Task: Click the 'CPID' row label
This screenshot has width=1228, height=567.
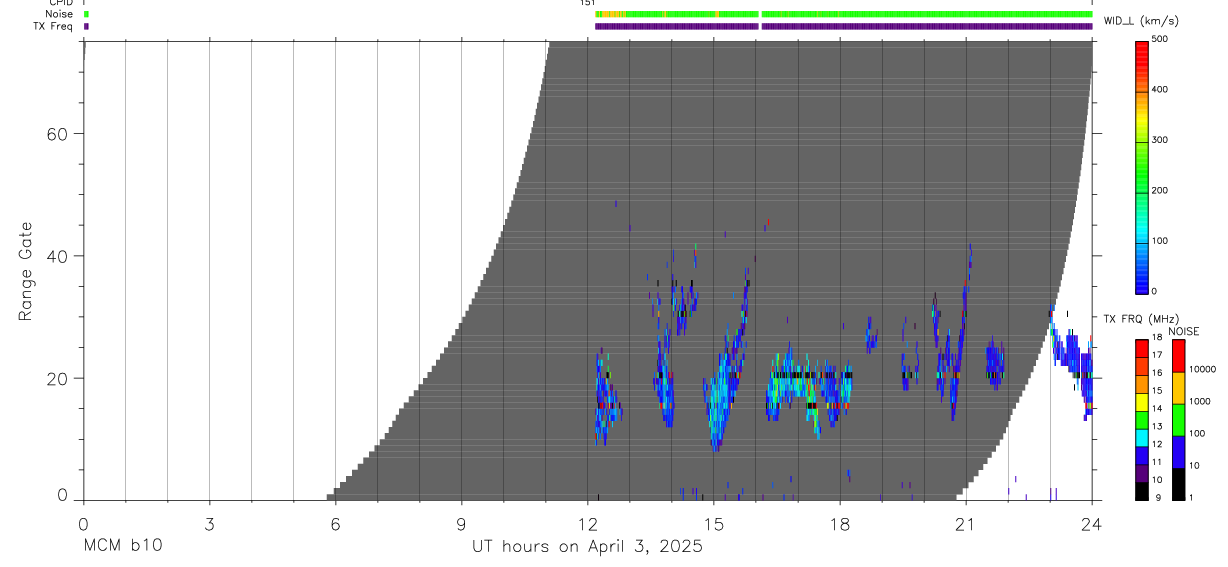Action: coord(60,3)
